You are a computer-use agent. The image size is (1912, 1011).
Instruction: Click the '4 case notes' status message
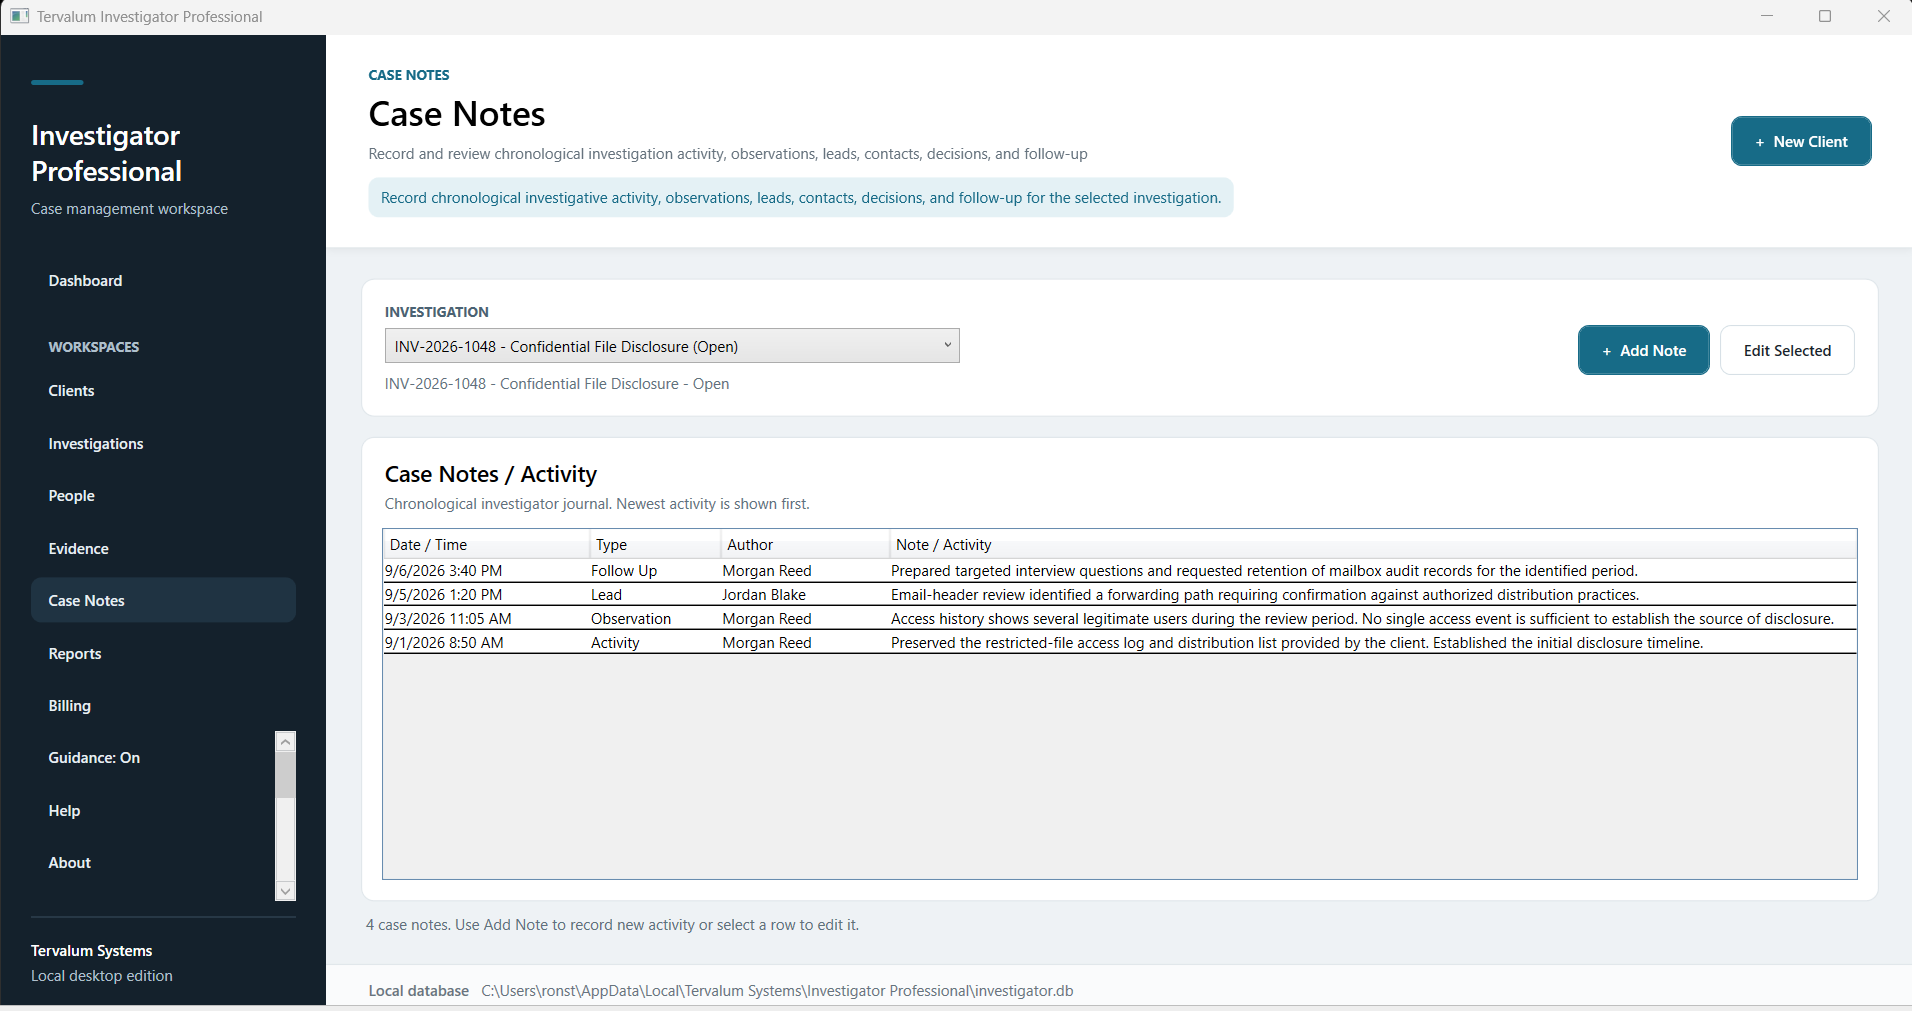click(612, 925)
